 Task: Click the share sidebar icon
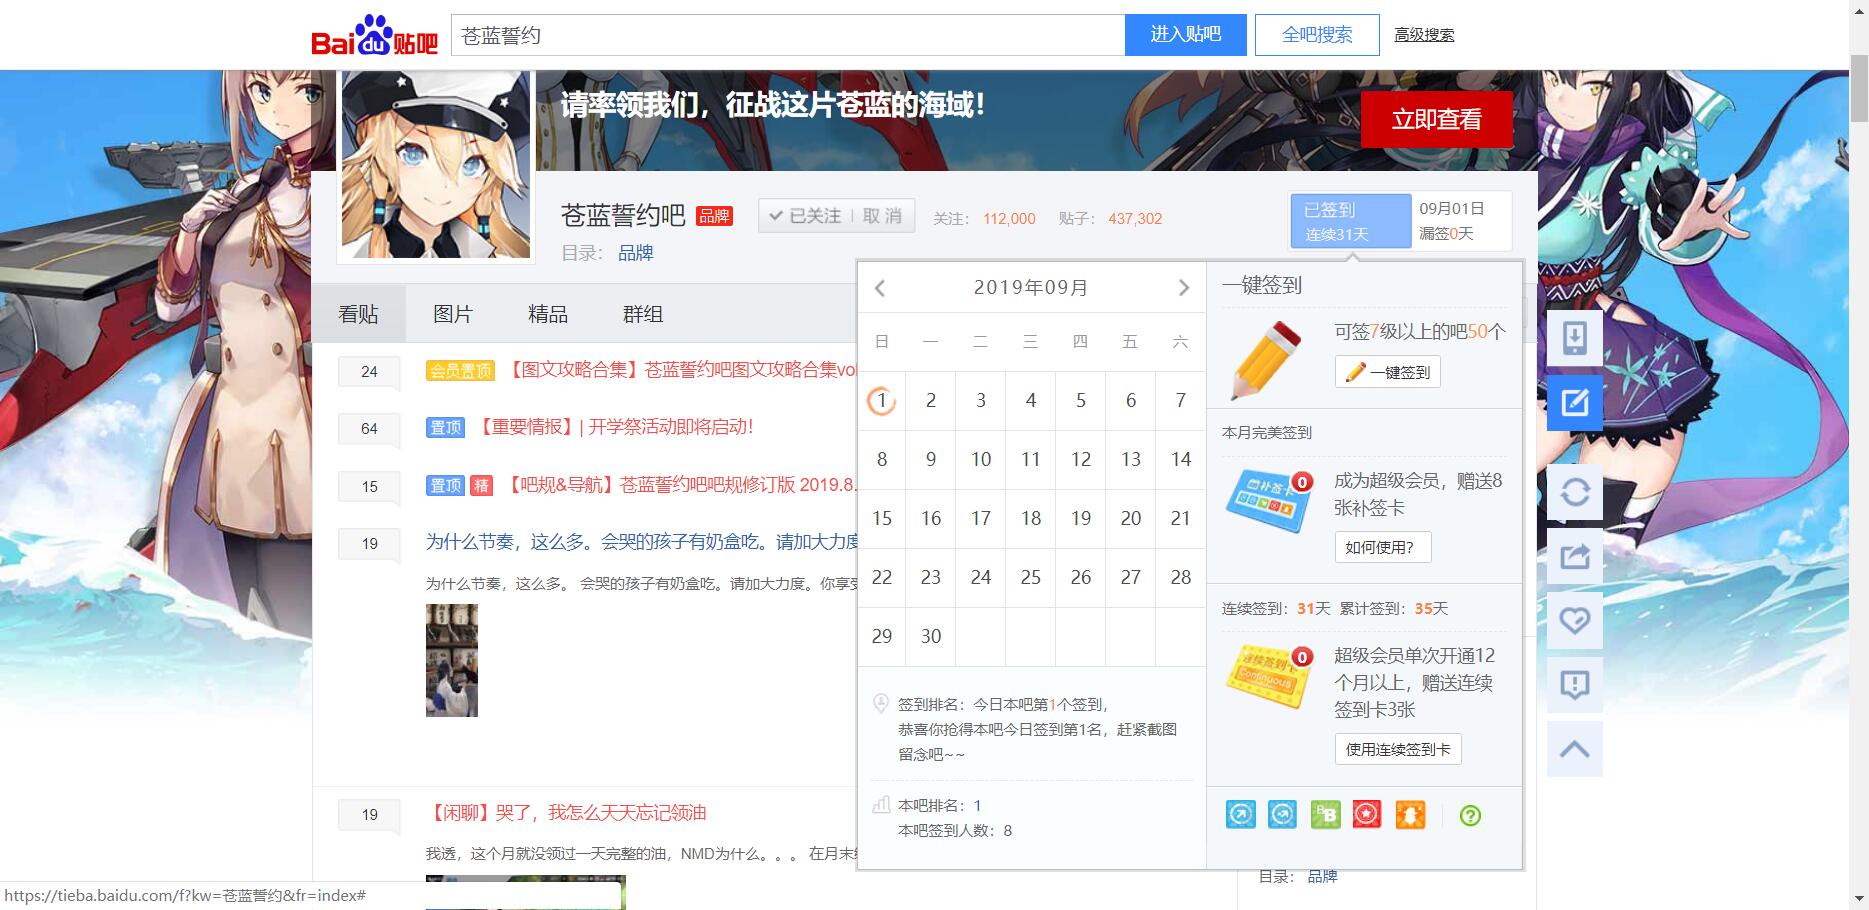(x=1574, y=556)
